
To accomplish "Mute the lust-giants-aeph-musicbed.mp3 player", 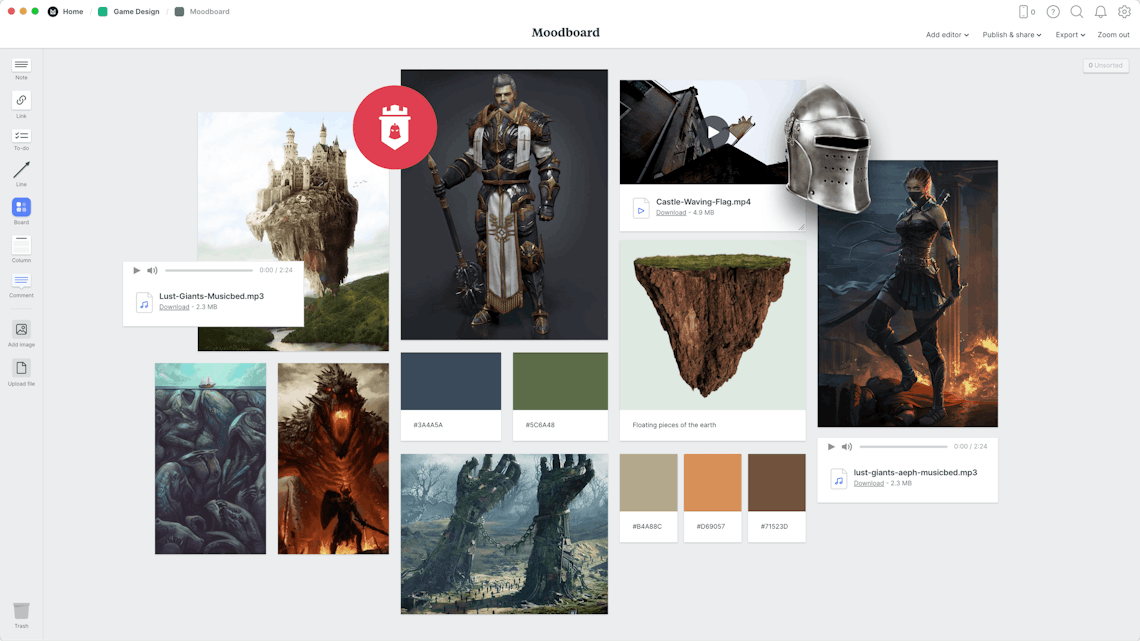I will pyautogui.click(x=847, y=447).
